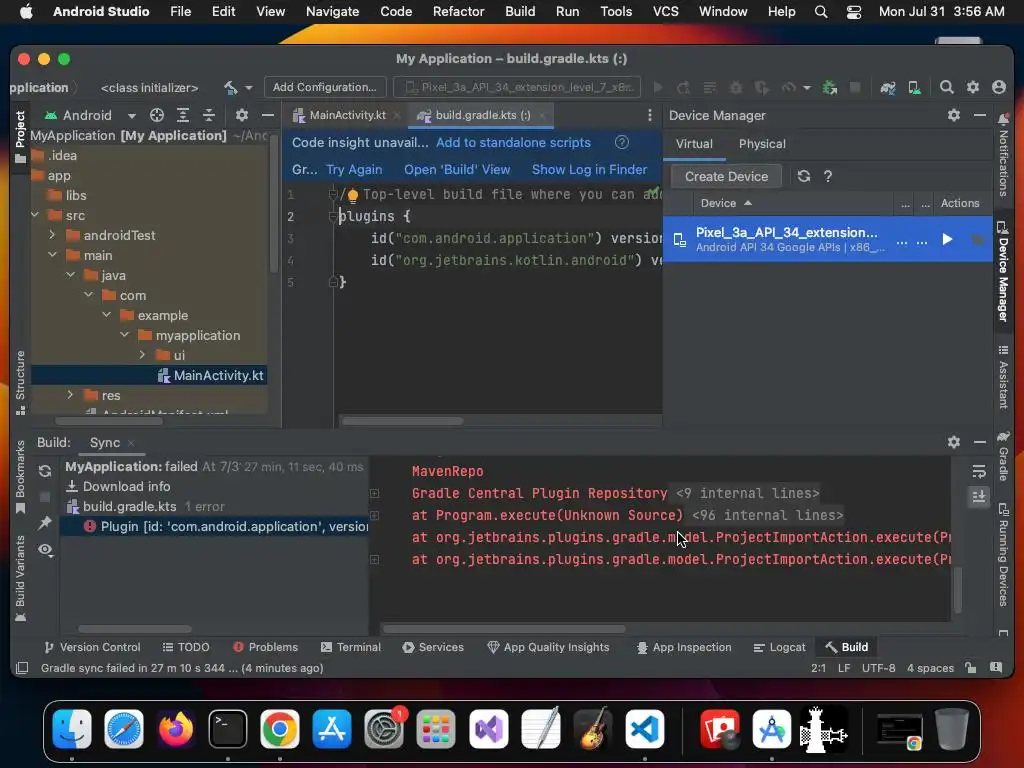Open the Android project view dropdown

click(x=91, y=116)
